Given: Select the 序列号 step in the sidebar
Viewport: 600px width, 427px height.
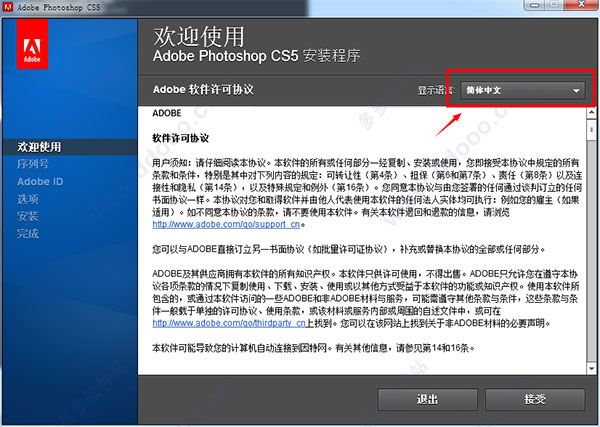Looking at the screenshot, I should (32, 164).
